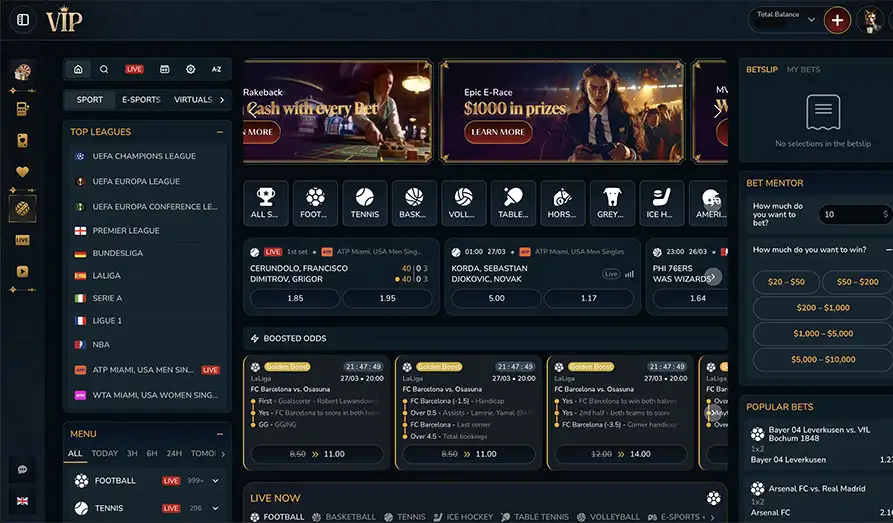Toggle the sidebar panel icon next to VIP logo
The image size is (893, 523).
pos(23,20)
